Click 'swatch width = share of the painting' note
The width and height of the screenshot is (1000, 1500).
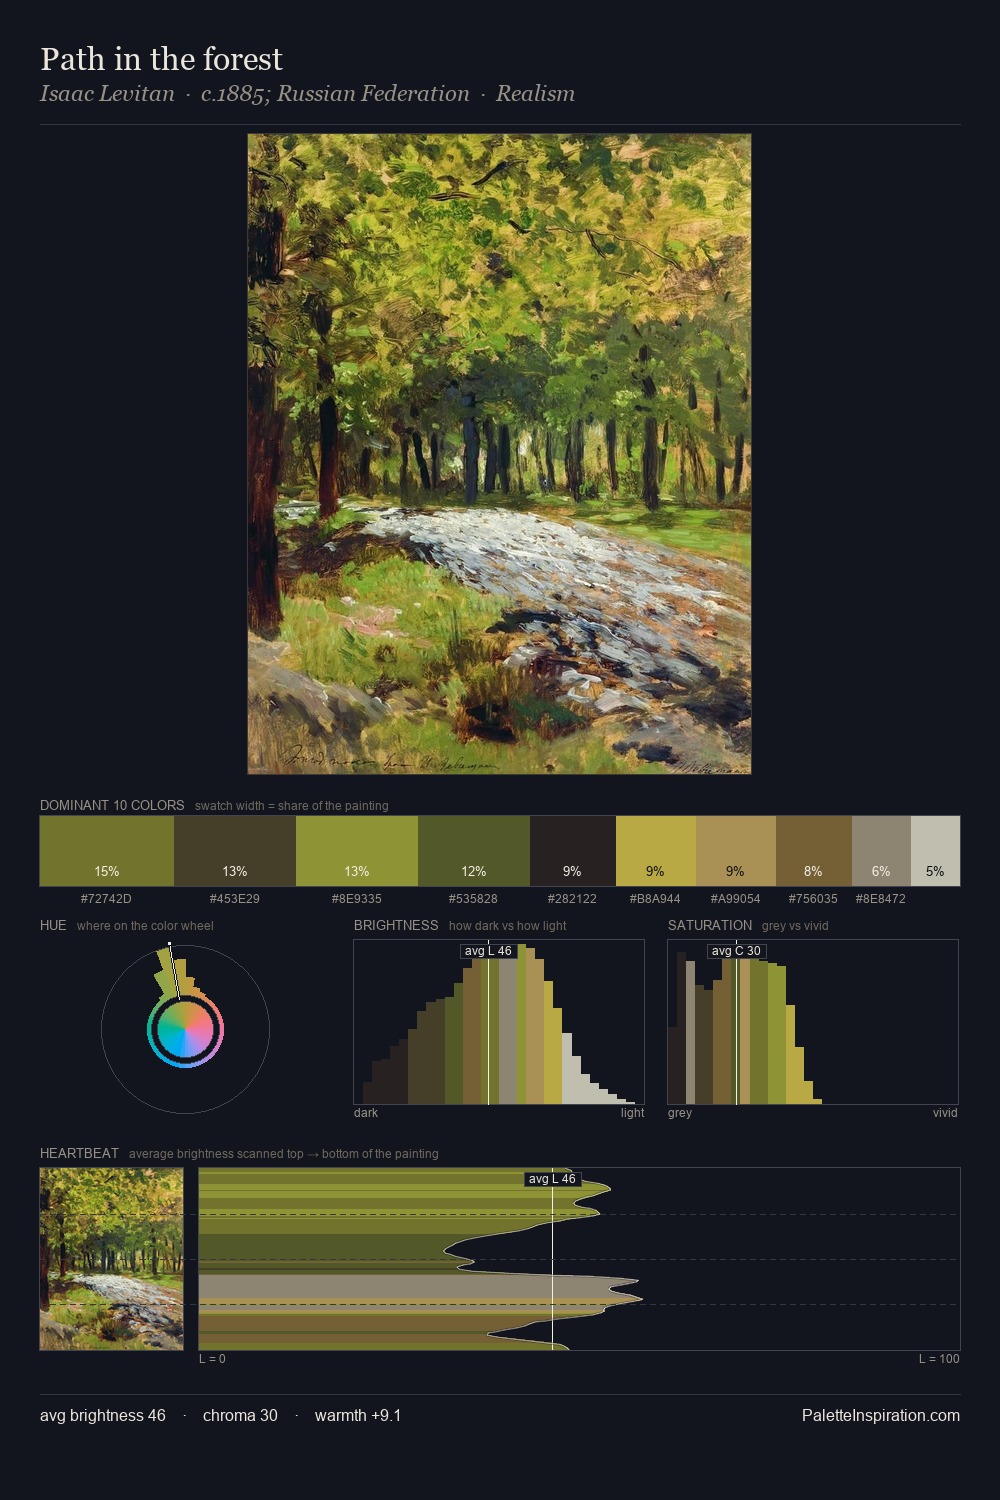[x=292, y=806]
